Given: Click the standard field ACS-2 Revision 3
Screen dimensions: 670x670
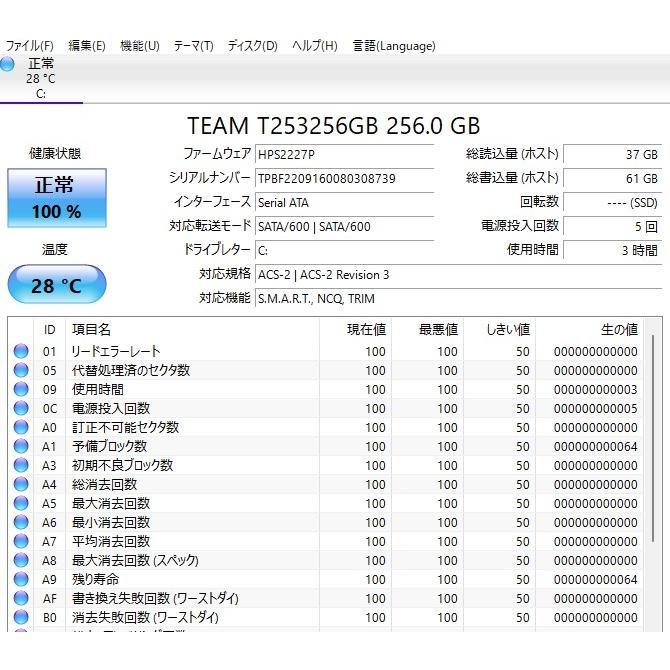Looking at the screenshot, I should point(458,274).
